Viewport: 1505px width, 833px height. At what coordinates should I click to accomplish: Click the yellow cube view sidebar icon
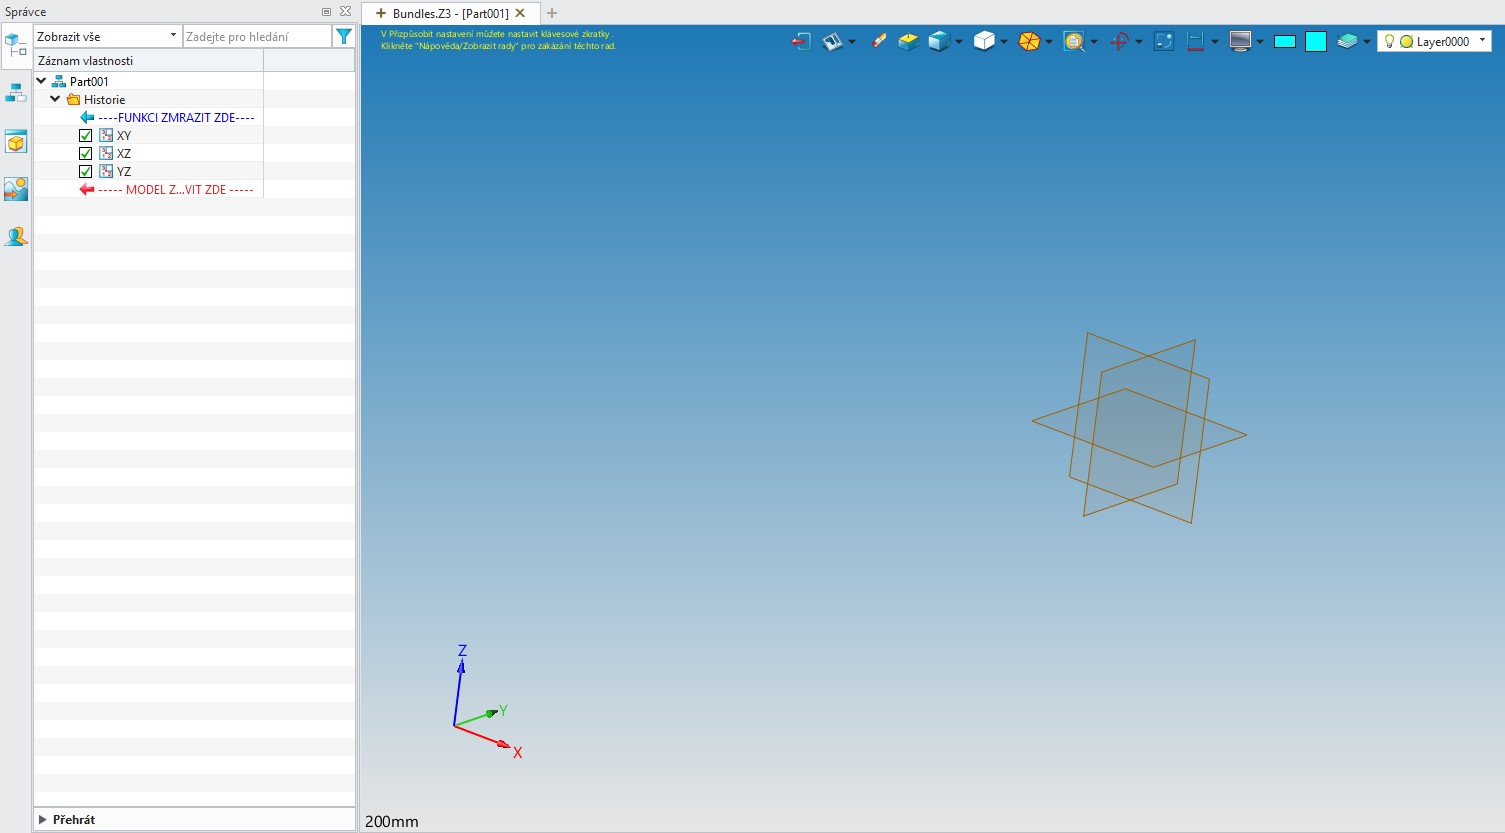pos(16,142)
